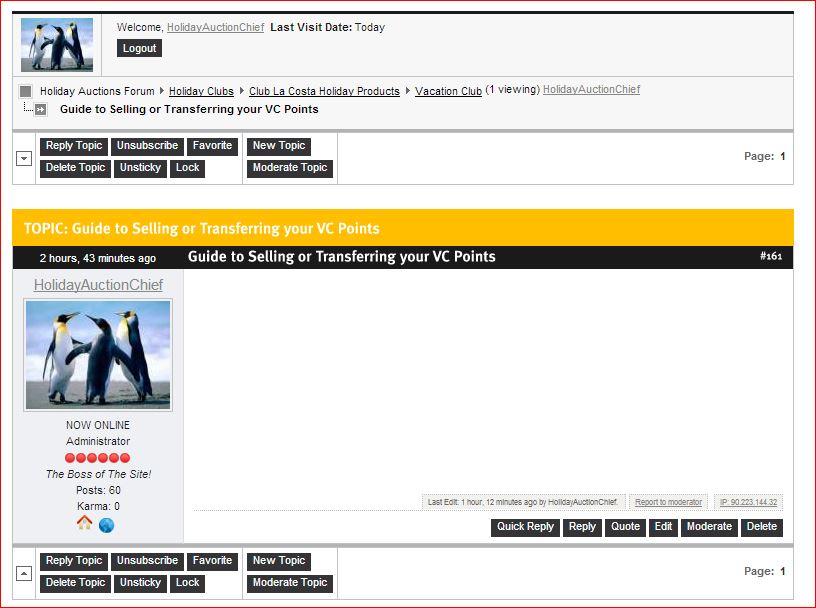
Task: Click the small arrow icon beside the topic title
Action: [x=41, y=110]
